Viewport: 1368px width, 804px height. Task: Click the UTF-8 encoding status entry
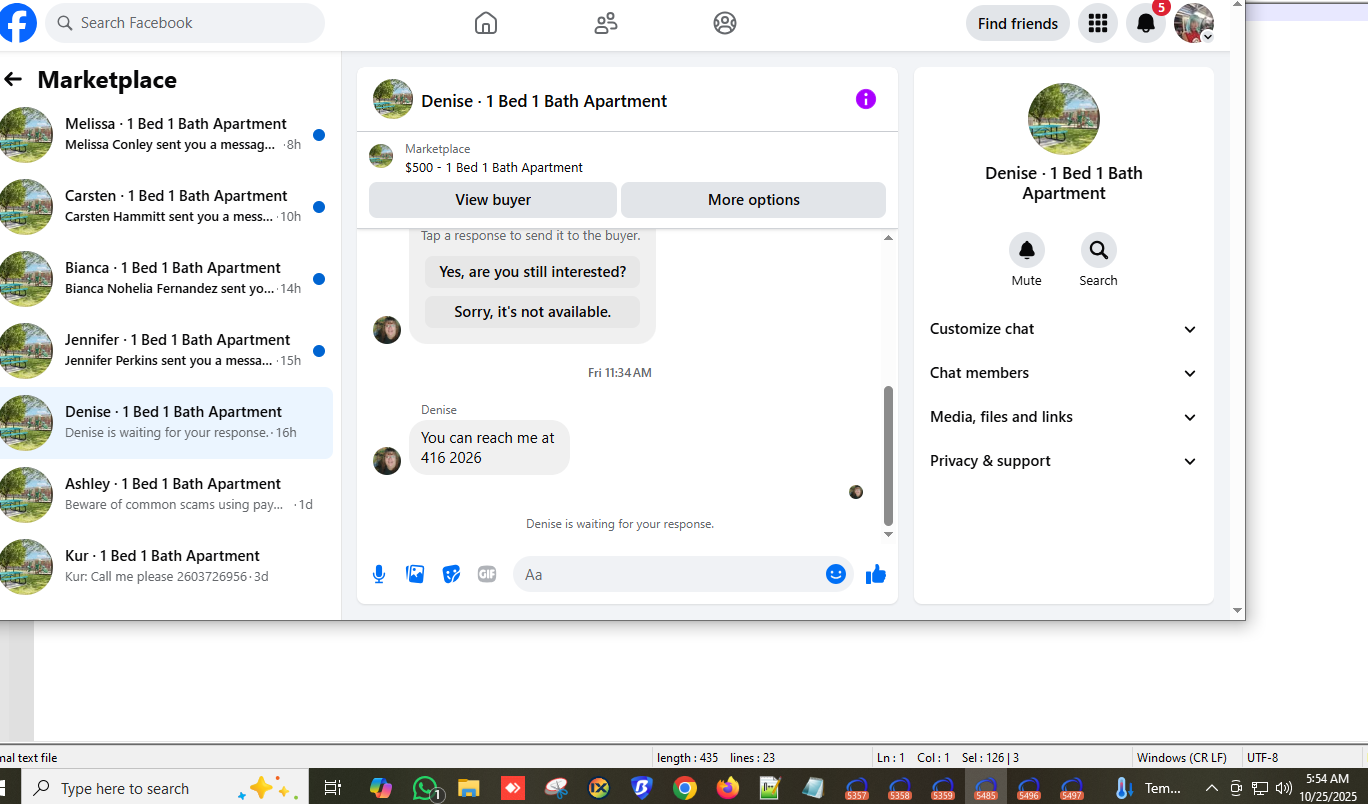pos(1263,758)
